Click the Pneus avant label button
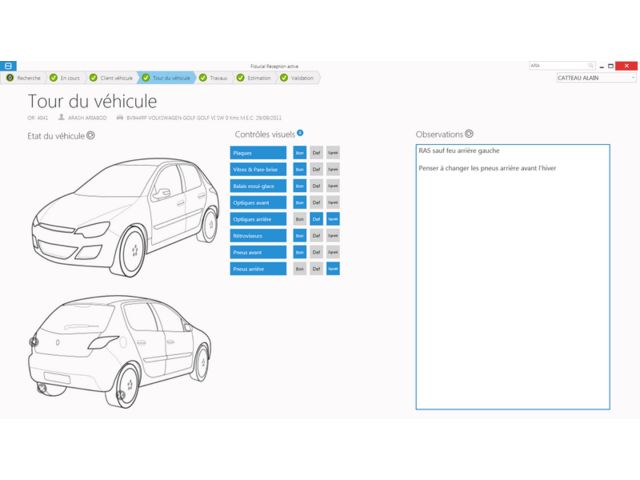This screenshot has width=640, height=480. 258,252
